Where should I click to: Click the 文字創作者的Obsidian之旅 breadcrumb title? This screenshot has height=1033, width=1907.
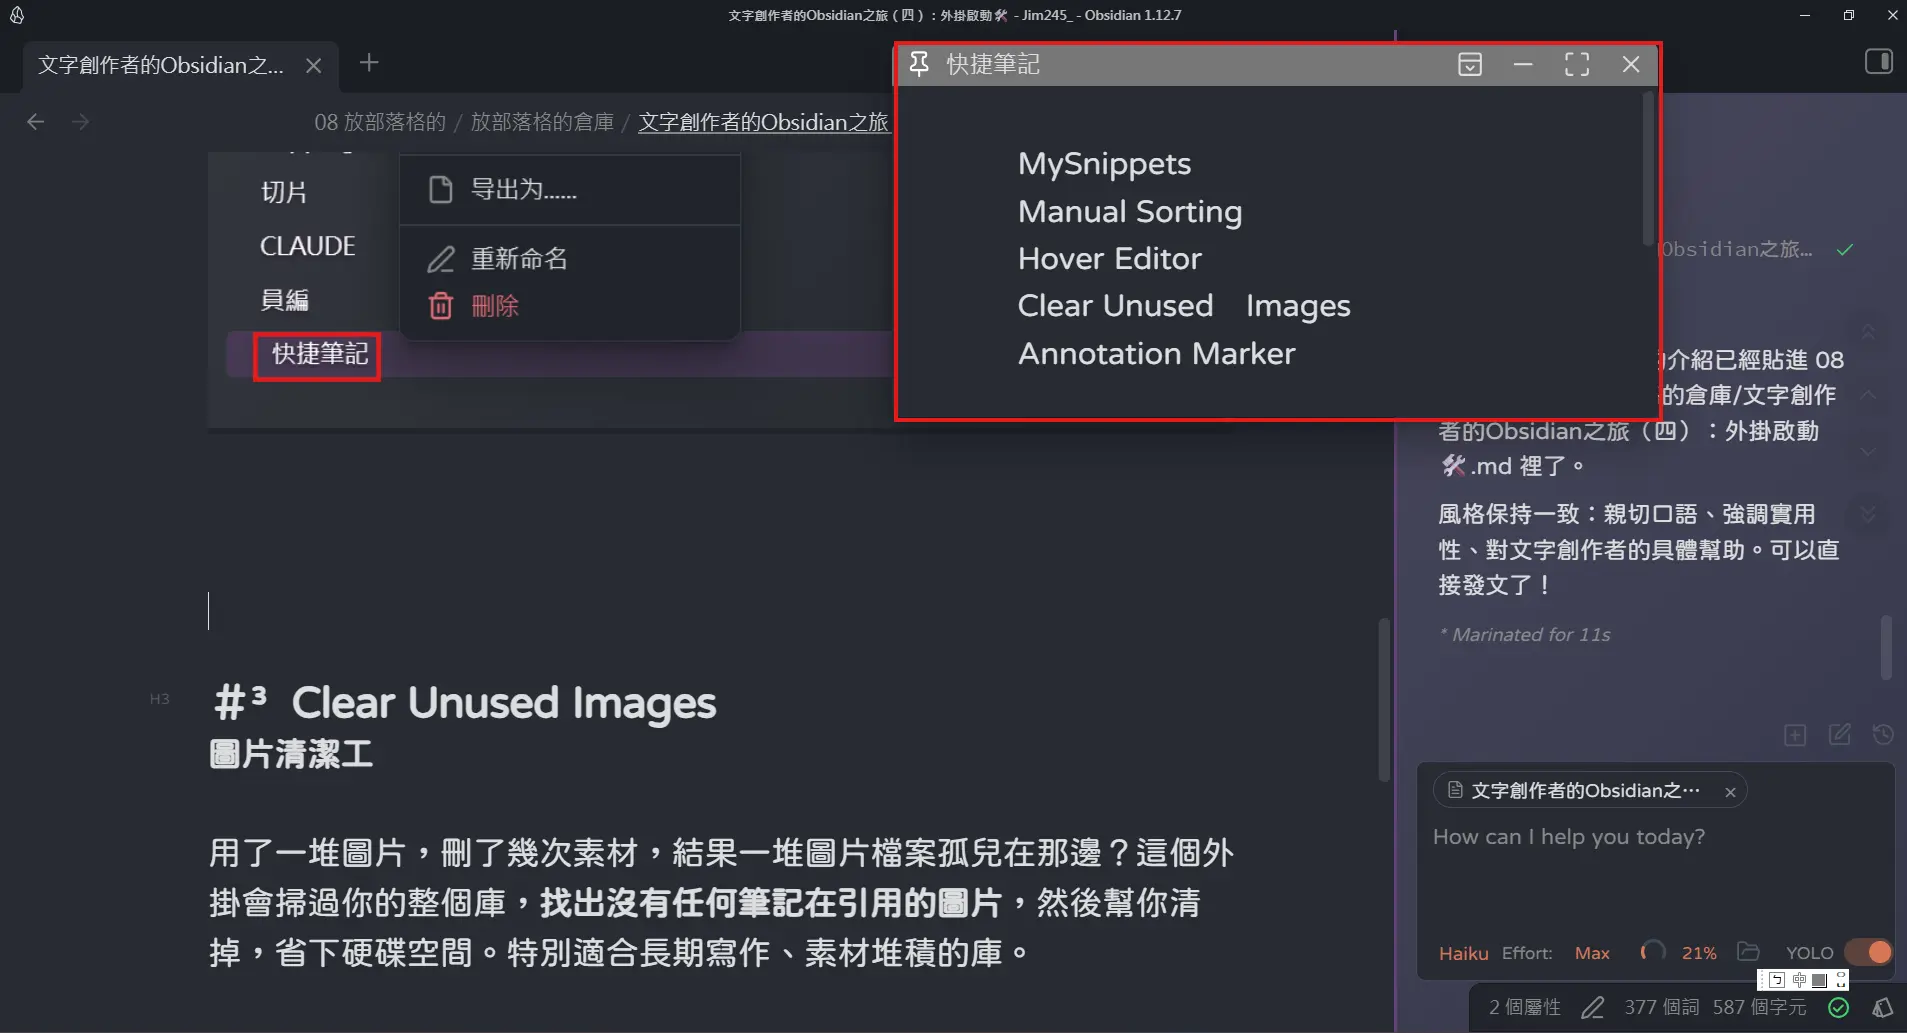point(763,122)
